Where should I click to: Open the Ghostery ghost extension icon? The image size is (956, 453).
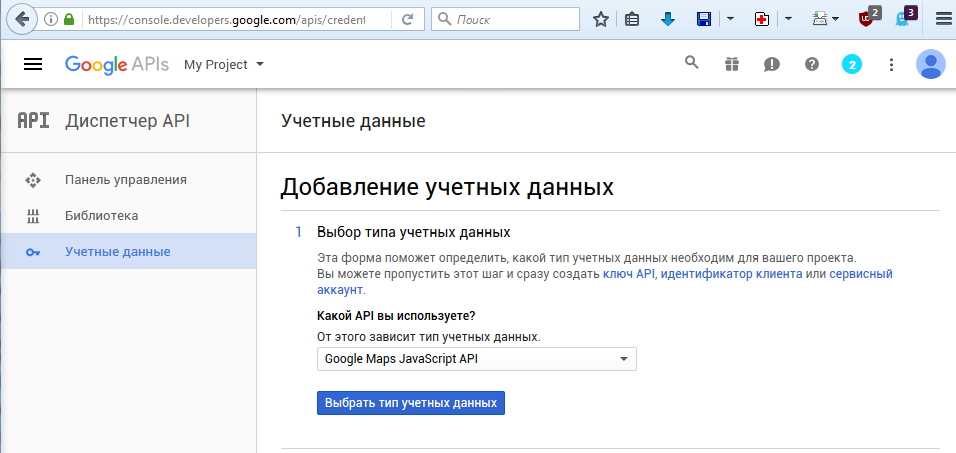pos(906,18)
